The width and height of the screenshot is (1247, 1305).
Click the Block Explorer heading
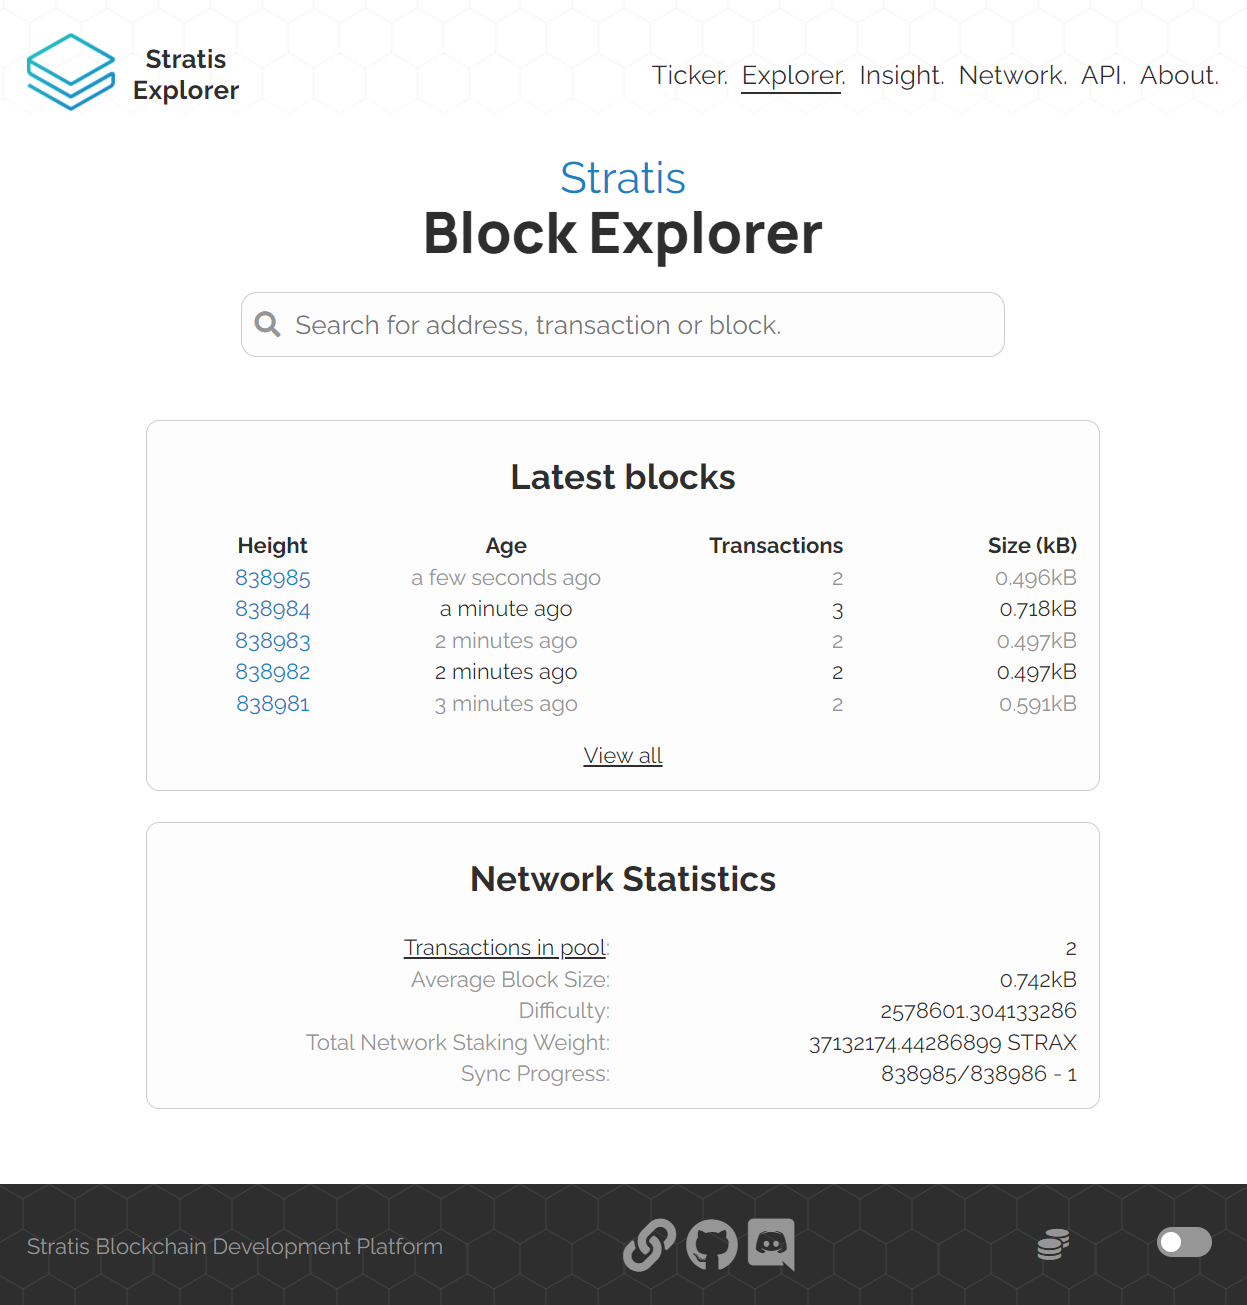[623, 234]
